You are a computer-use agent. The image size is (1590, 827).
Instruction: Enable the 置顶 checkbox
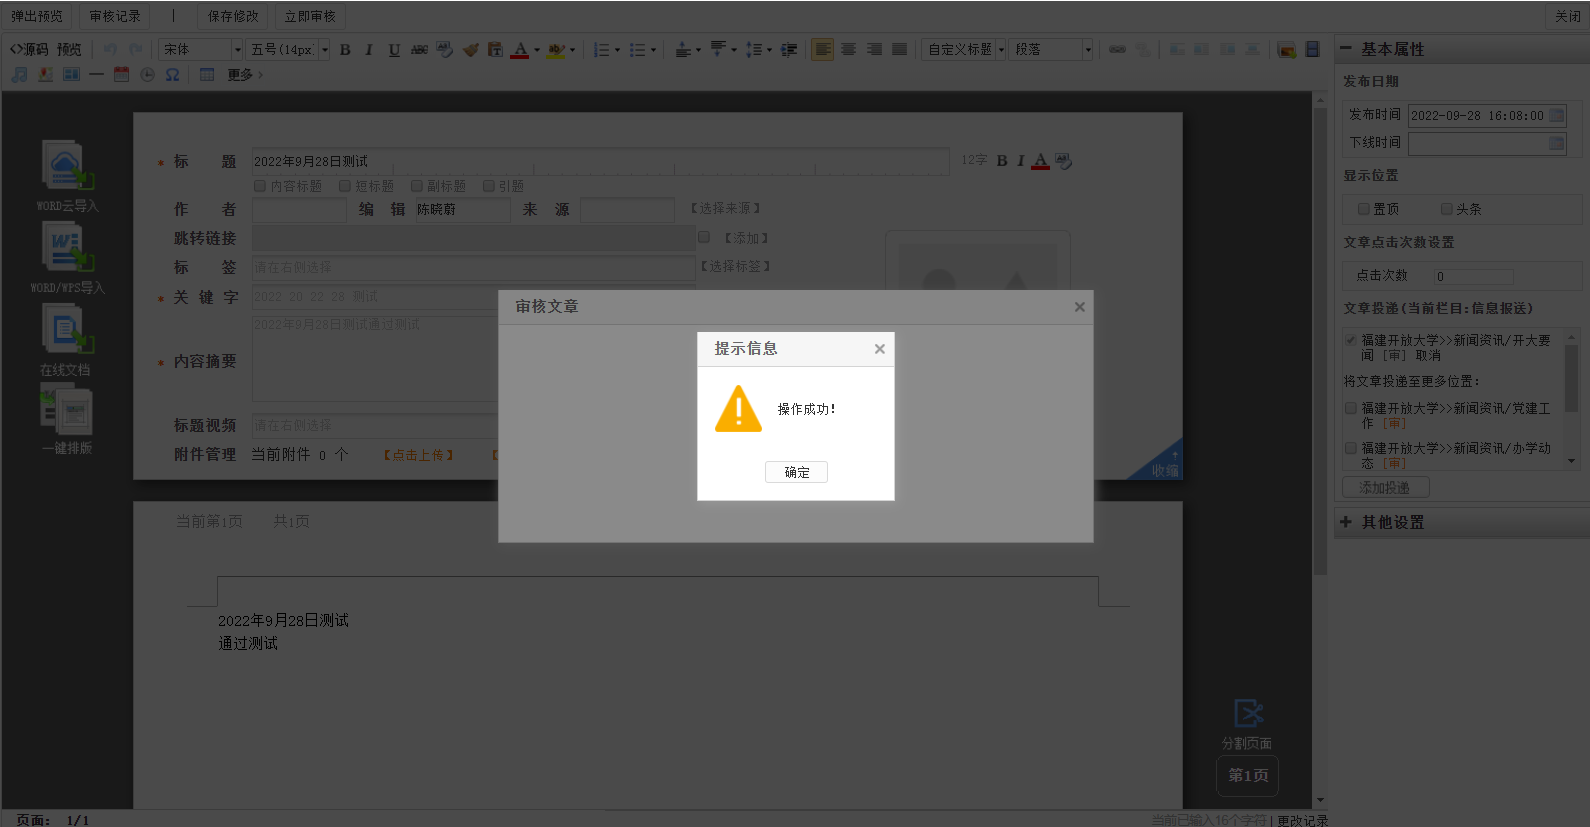[1363, 209]
